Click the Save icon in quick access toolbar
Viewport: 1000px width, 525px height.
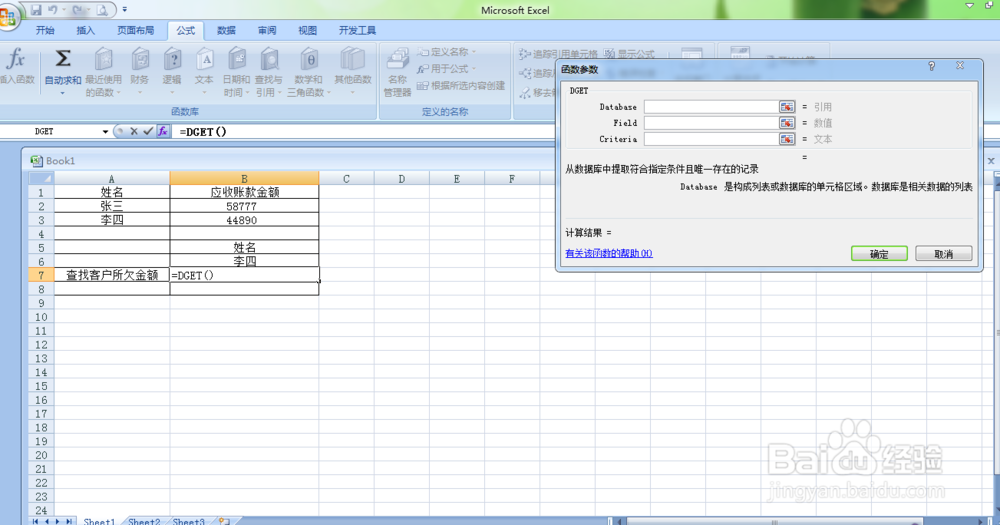point(36,10)
